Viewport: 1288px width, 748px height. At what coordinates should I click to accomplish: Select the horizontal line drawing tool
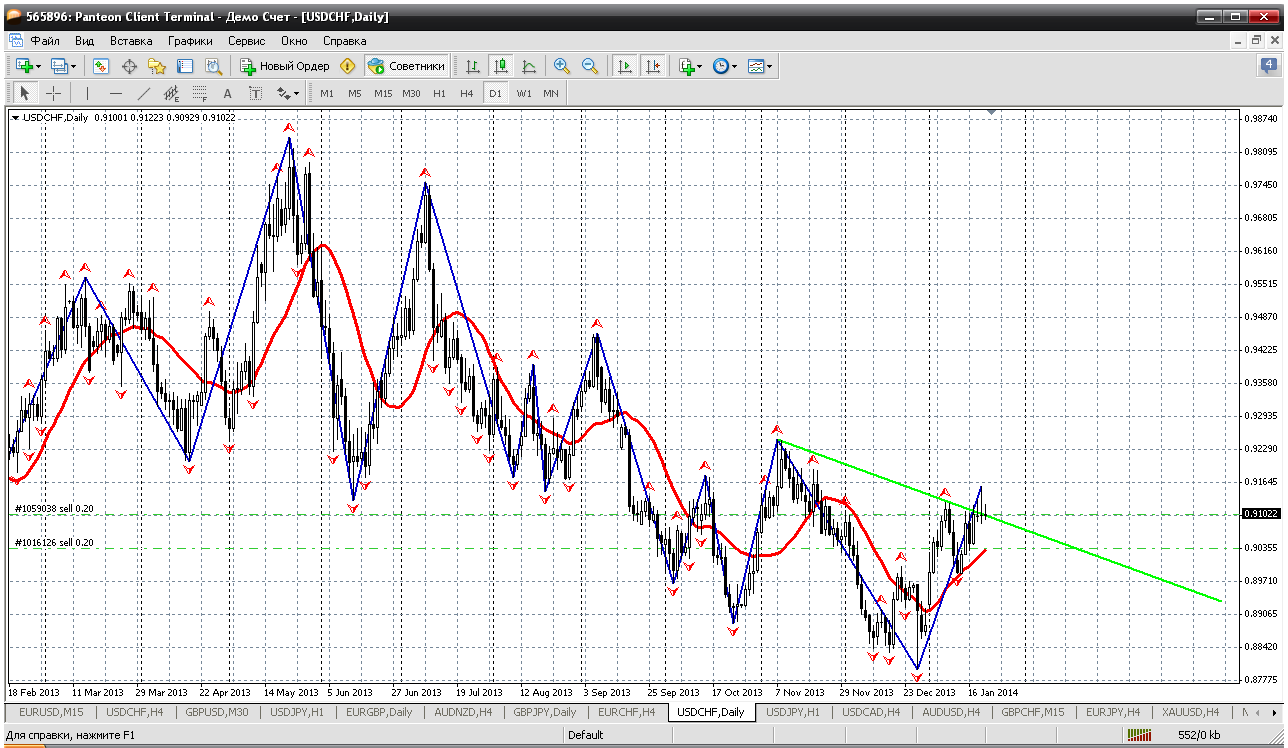(115, 93)
